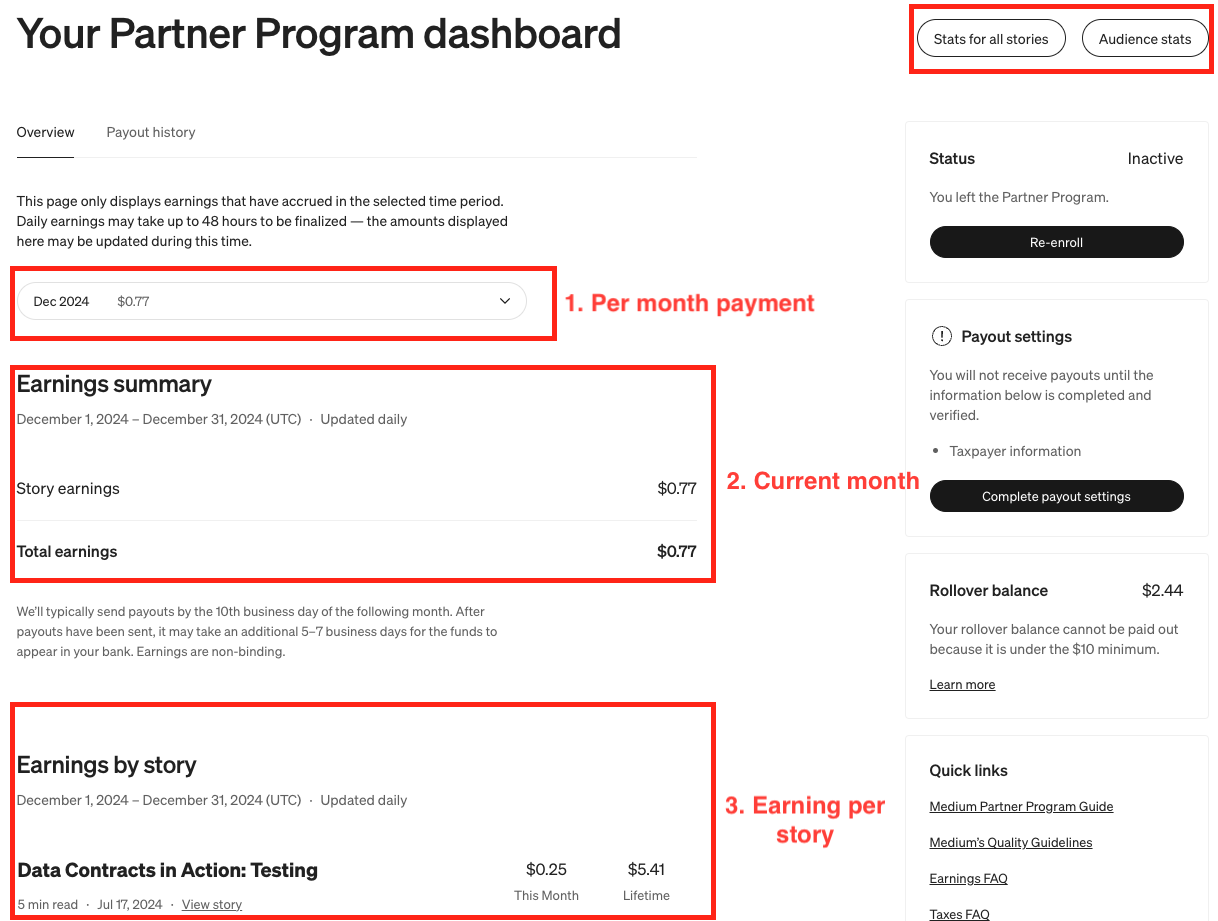
Task: Open the Learn more link under Rollover balance
Action: pos(962,684)
